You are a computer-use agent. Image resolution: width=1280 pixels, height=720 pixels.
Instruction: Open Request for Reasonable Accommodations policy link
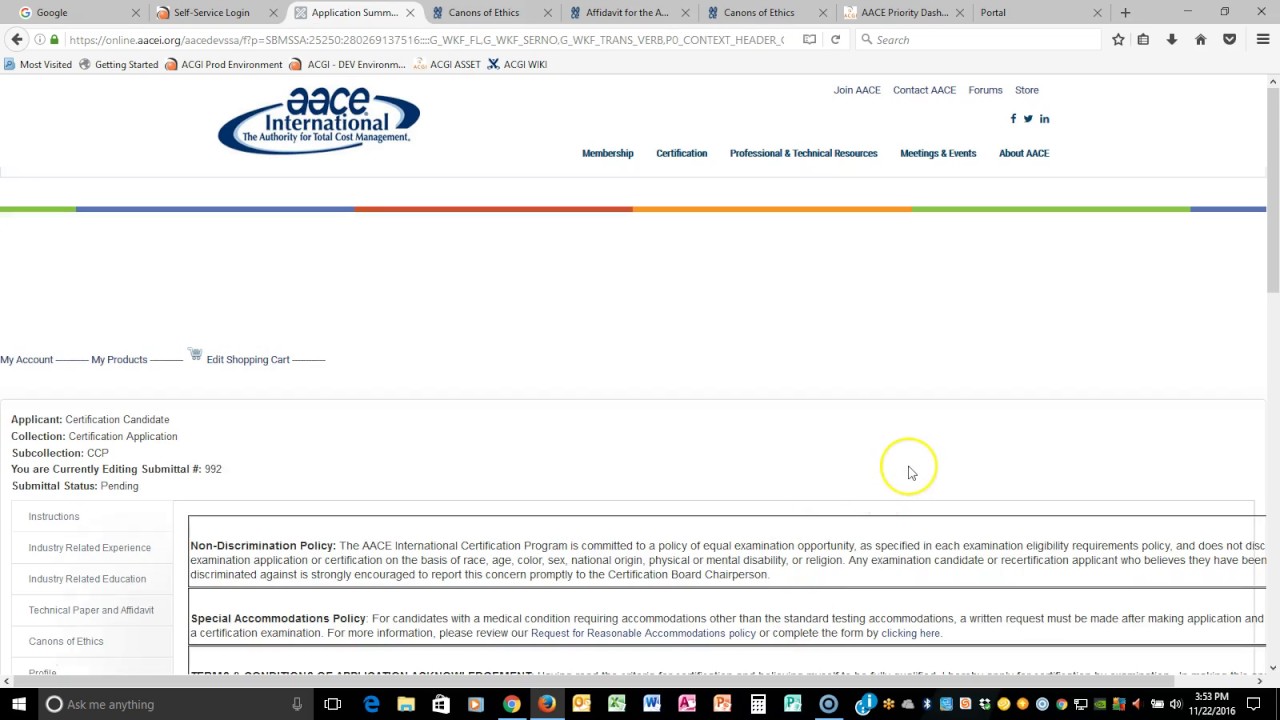click(x=643, y=633)
